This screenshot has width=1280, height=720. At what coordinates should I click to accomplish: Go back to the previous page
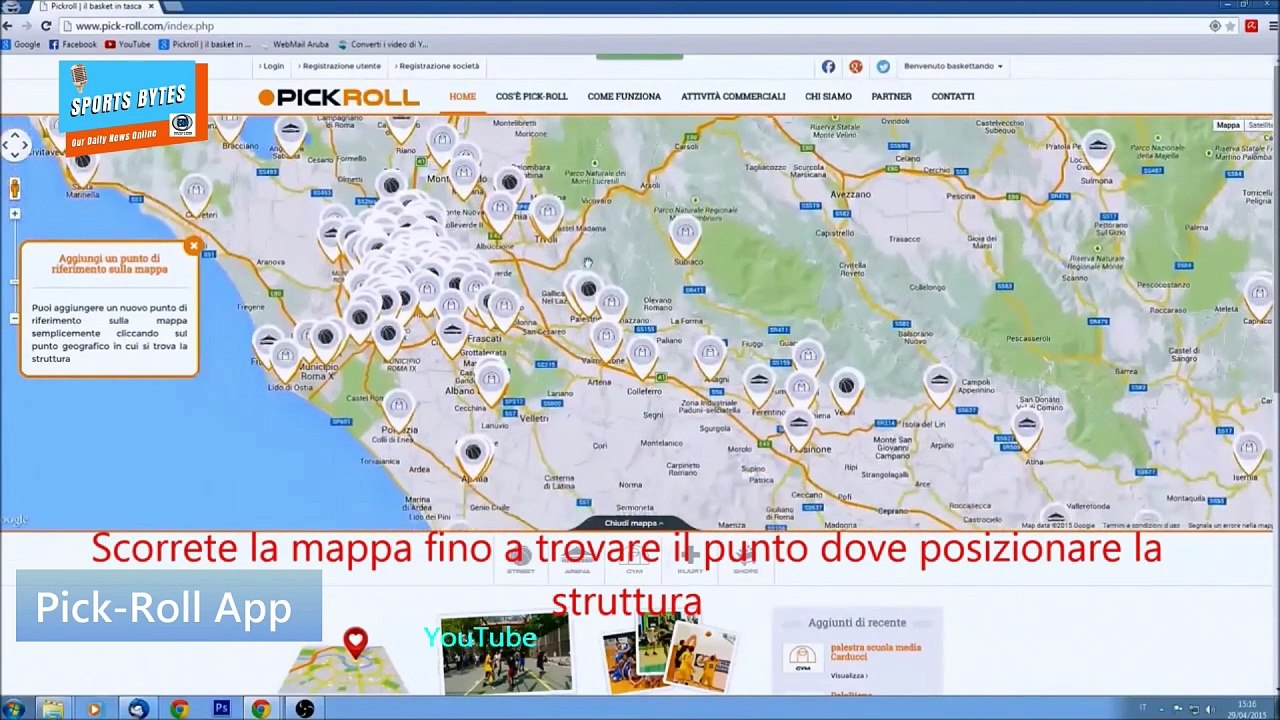(x=10, y=26)
